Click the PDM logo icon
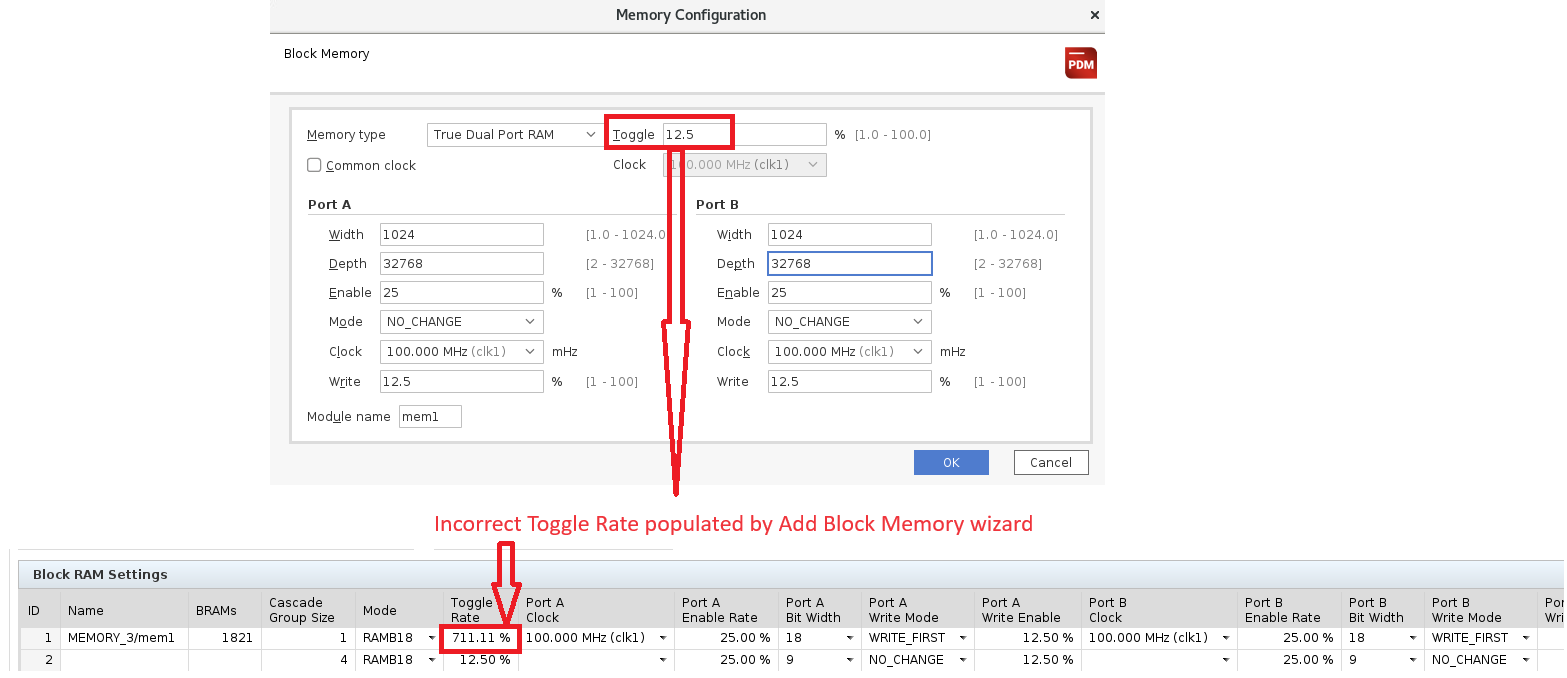Image resolution: width=1567 pixels, height=678 pixels. (x=1080, y=63)
